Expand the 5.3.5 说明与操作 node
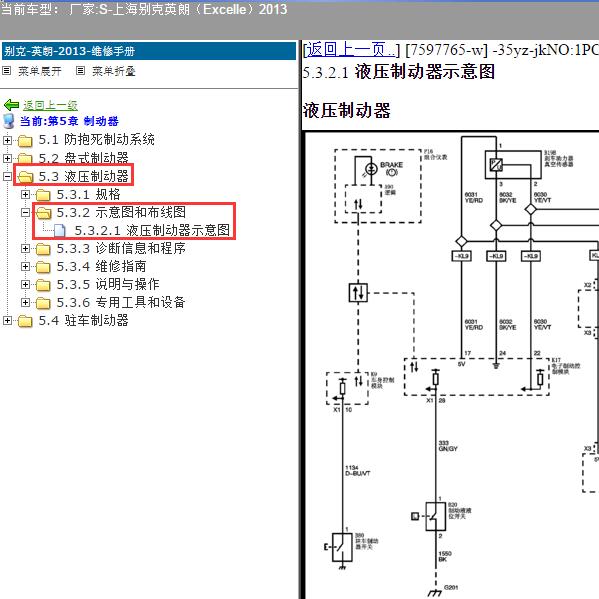This screenshot has width=599, height=599. click(25, 285)
